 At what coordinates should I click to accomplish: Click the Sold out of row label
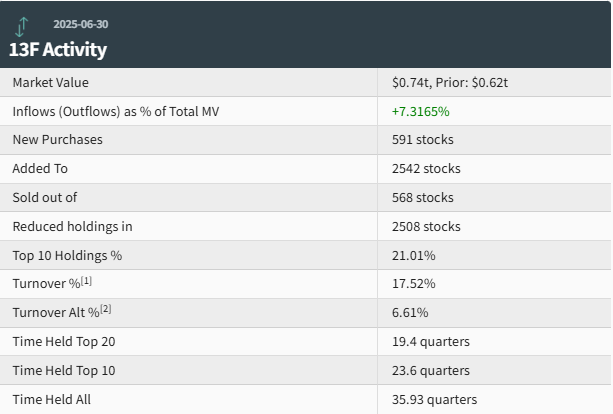click(44, 198)
